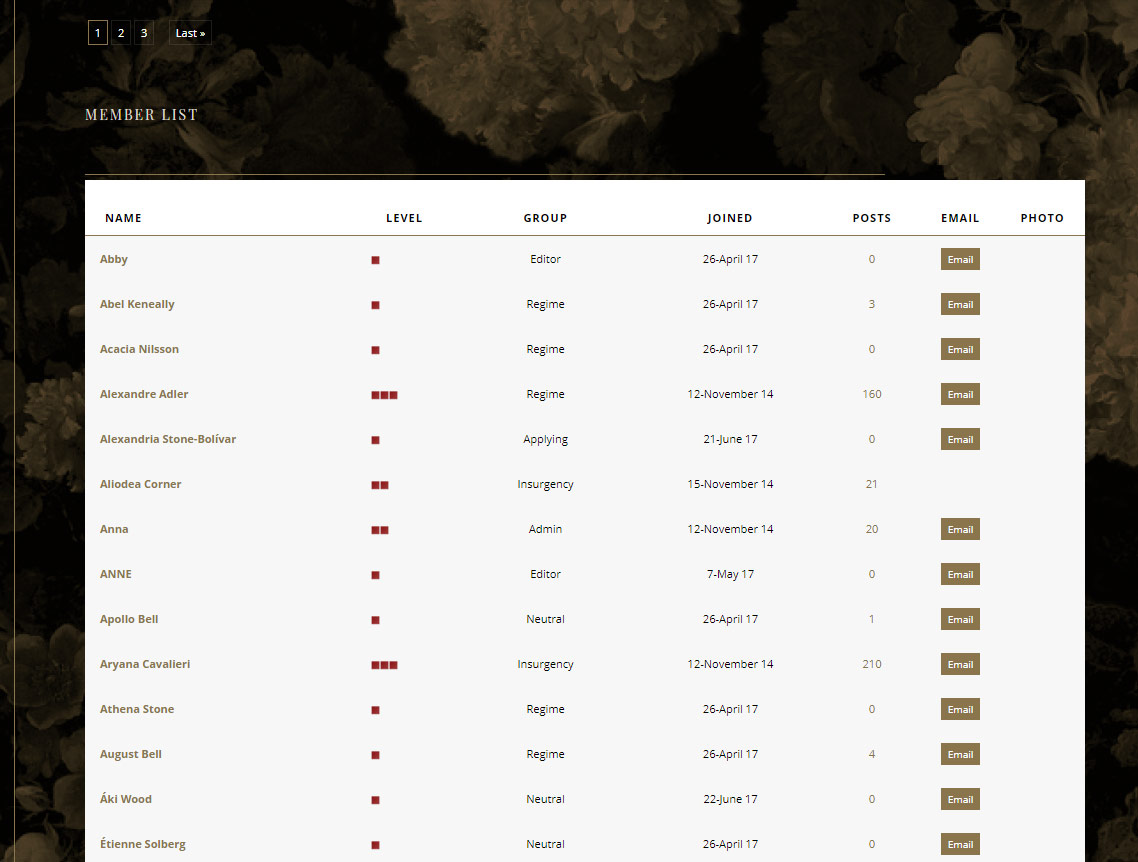1138x862 pixels.
Task: Sort by LEVEL column header
Action: (x=404, y=218)
